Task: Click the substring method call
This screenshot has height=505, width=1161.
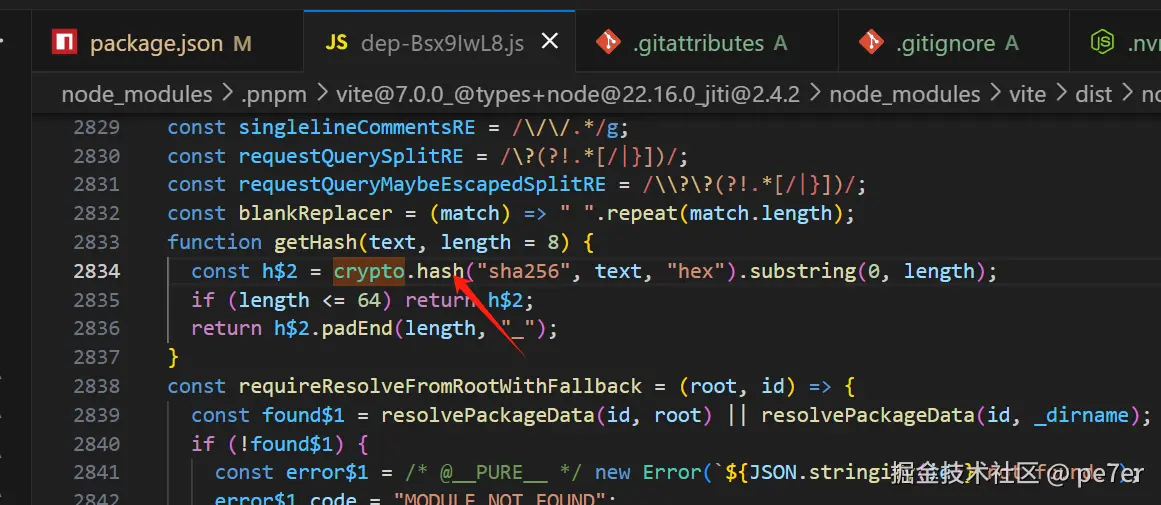Action: pyautogui.click(x=805, y=271)
